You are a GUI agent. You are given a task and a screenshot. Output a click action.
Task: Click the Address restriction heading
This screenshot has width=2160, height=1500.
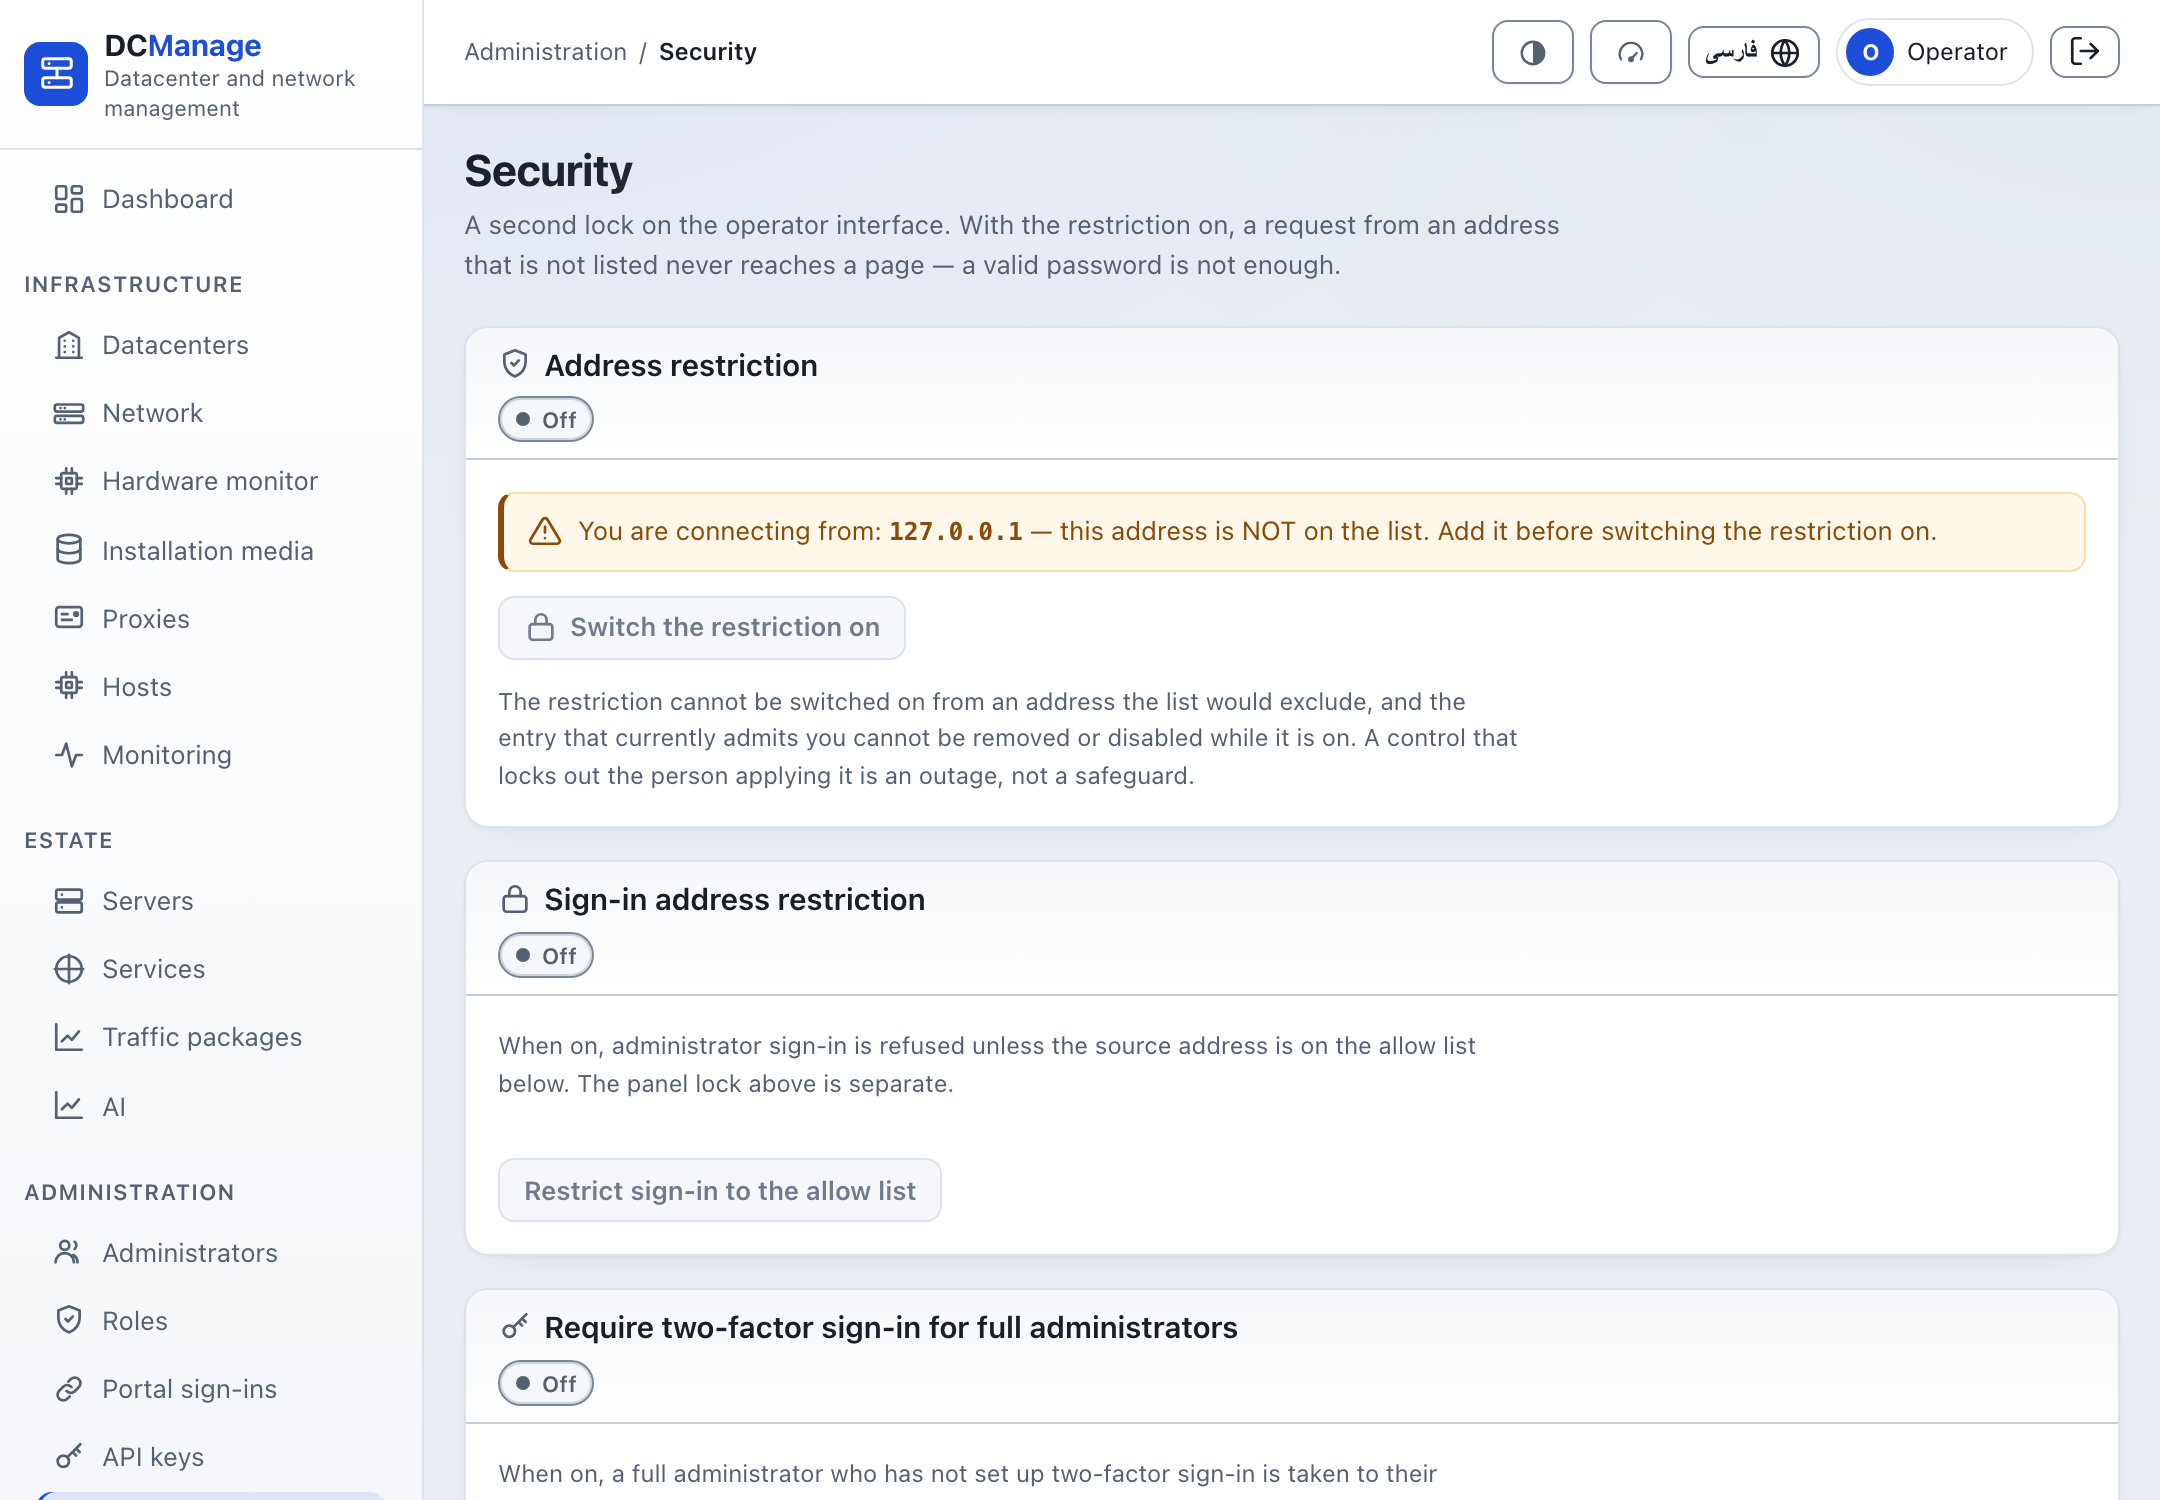point(681,366)
